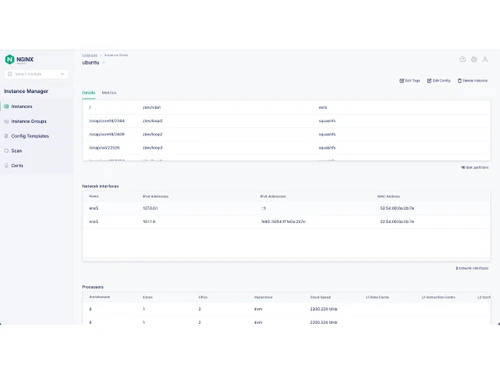This screenshot has height=375, width=500.
Task: Click the Network Interfaces section heading
Action: click(x=100, y=186)
